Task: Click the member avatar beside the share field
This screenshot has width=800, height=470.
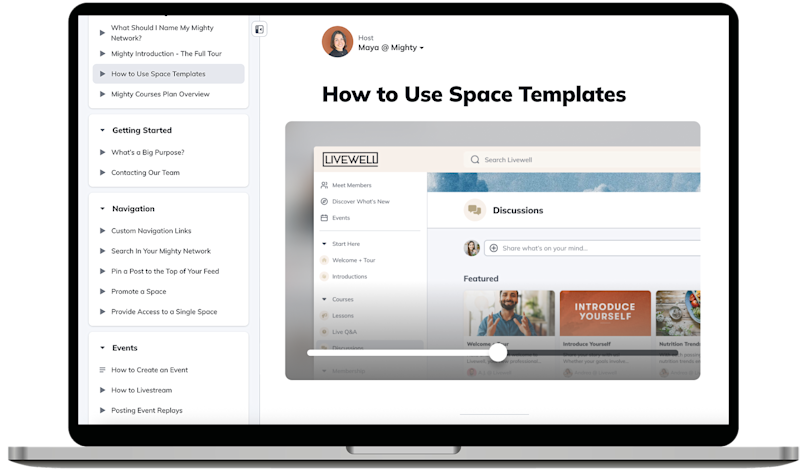Action: (471, 249)
